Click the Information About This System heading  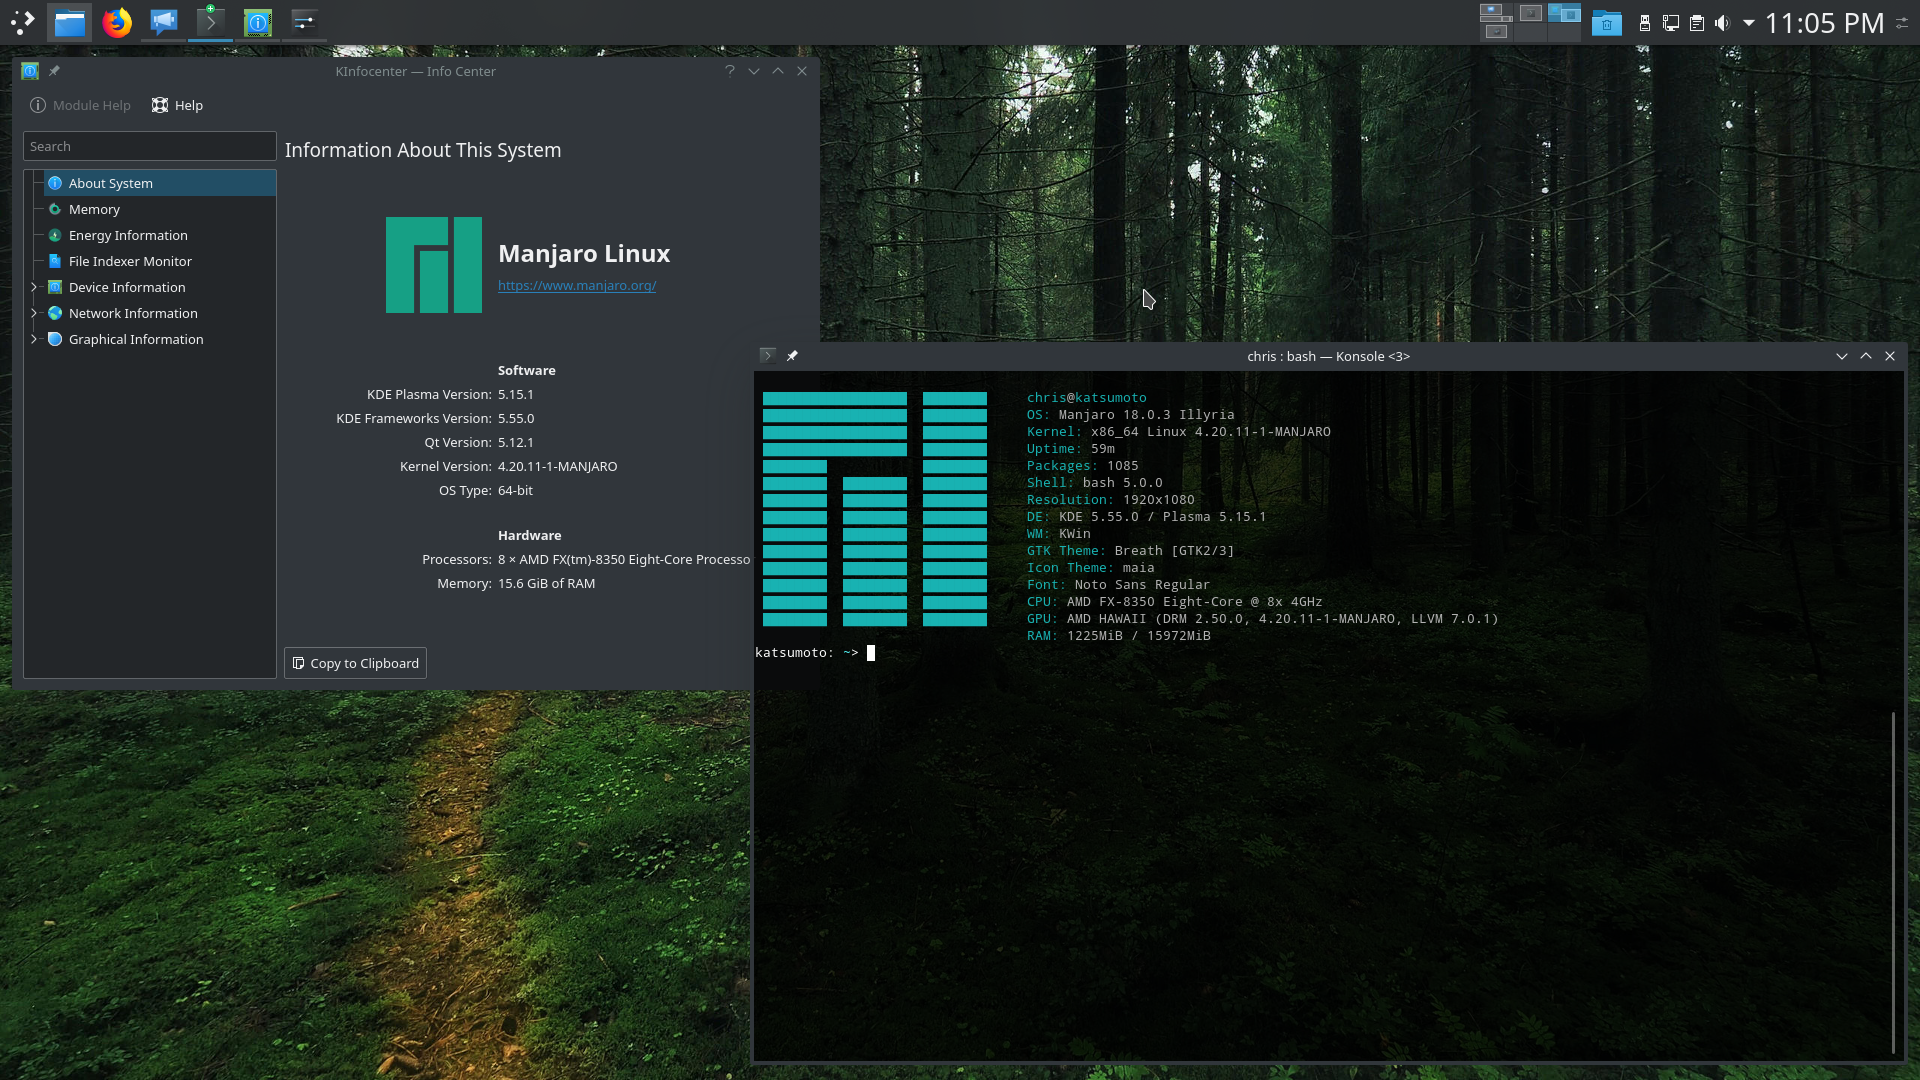(423, 150)
